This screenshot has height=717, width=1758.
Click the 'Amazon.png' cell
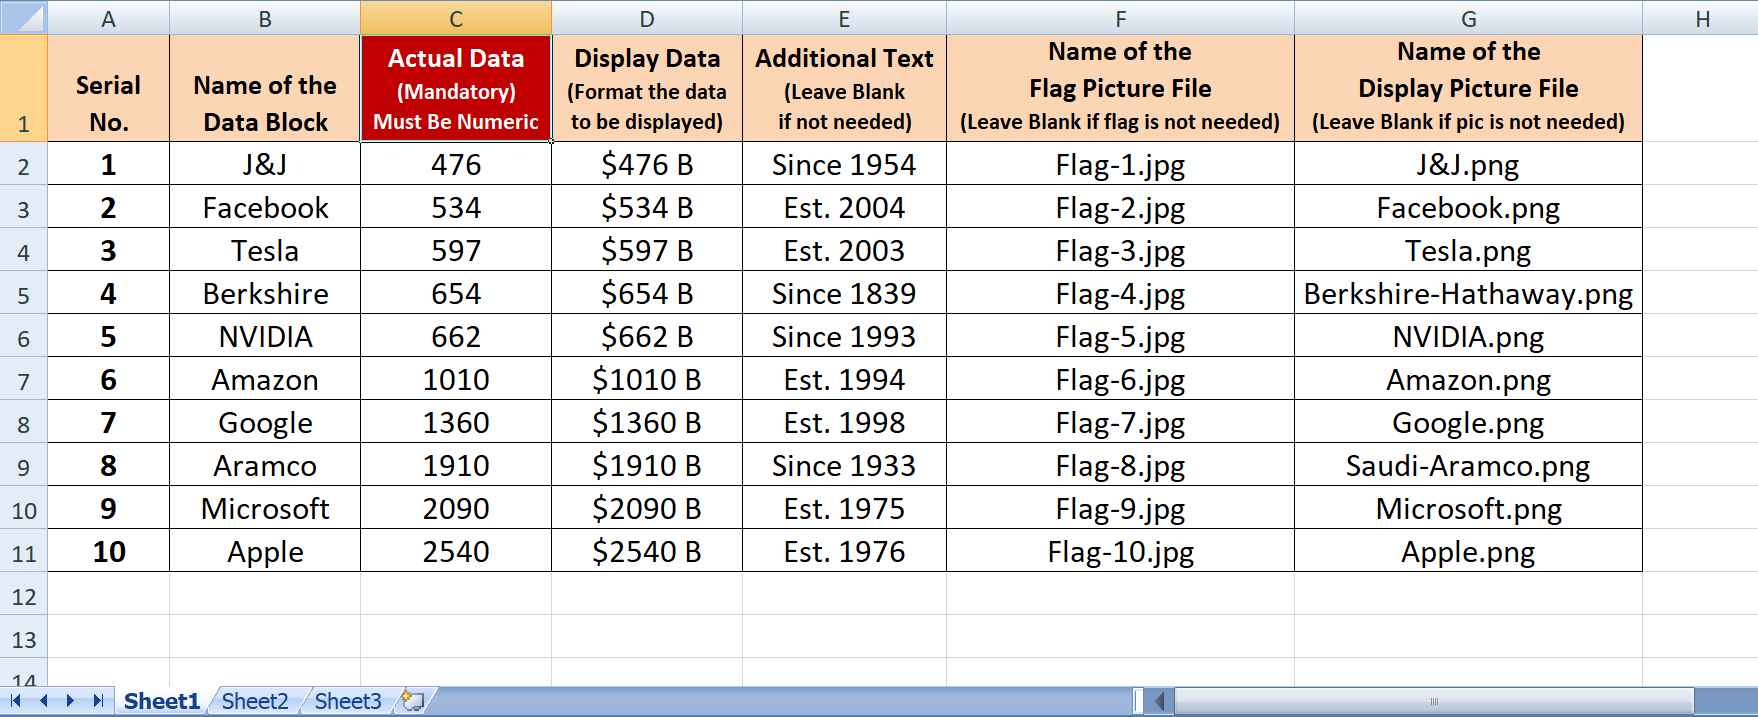[1468, 379]
